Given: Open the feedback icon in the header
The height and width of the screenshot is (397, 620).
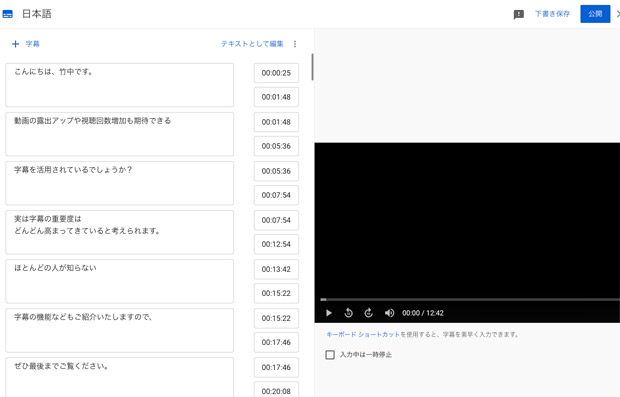Looking at the screenshot, I should point(518,15).
